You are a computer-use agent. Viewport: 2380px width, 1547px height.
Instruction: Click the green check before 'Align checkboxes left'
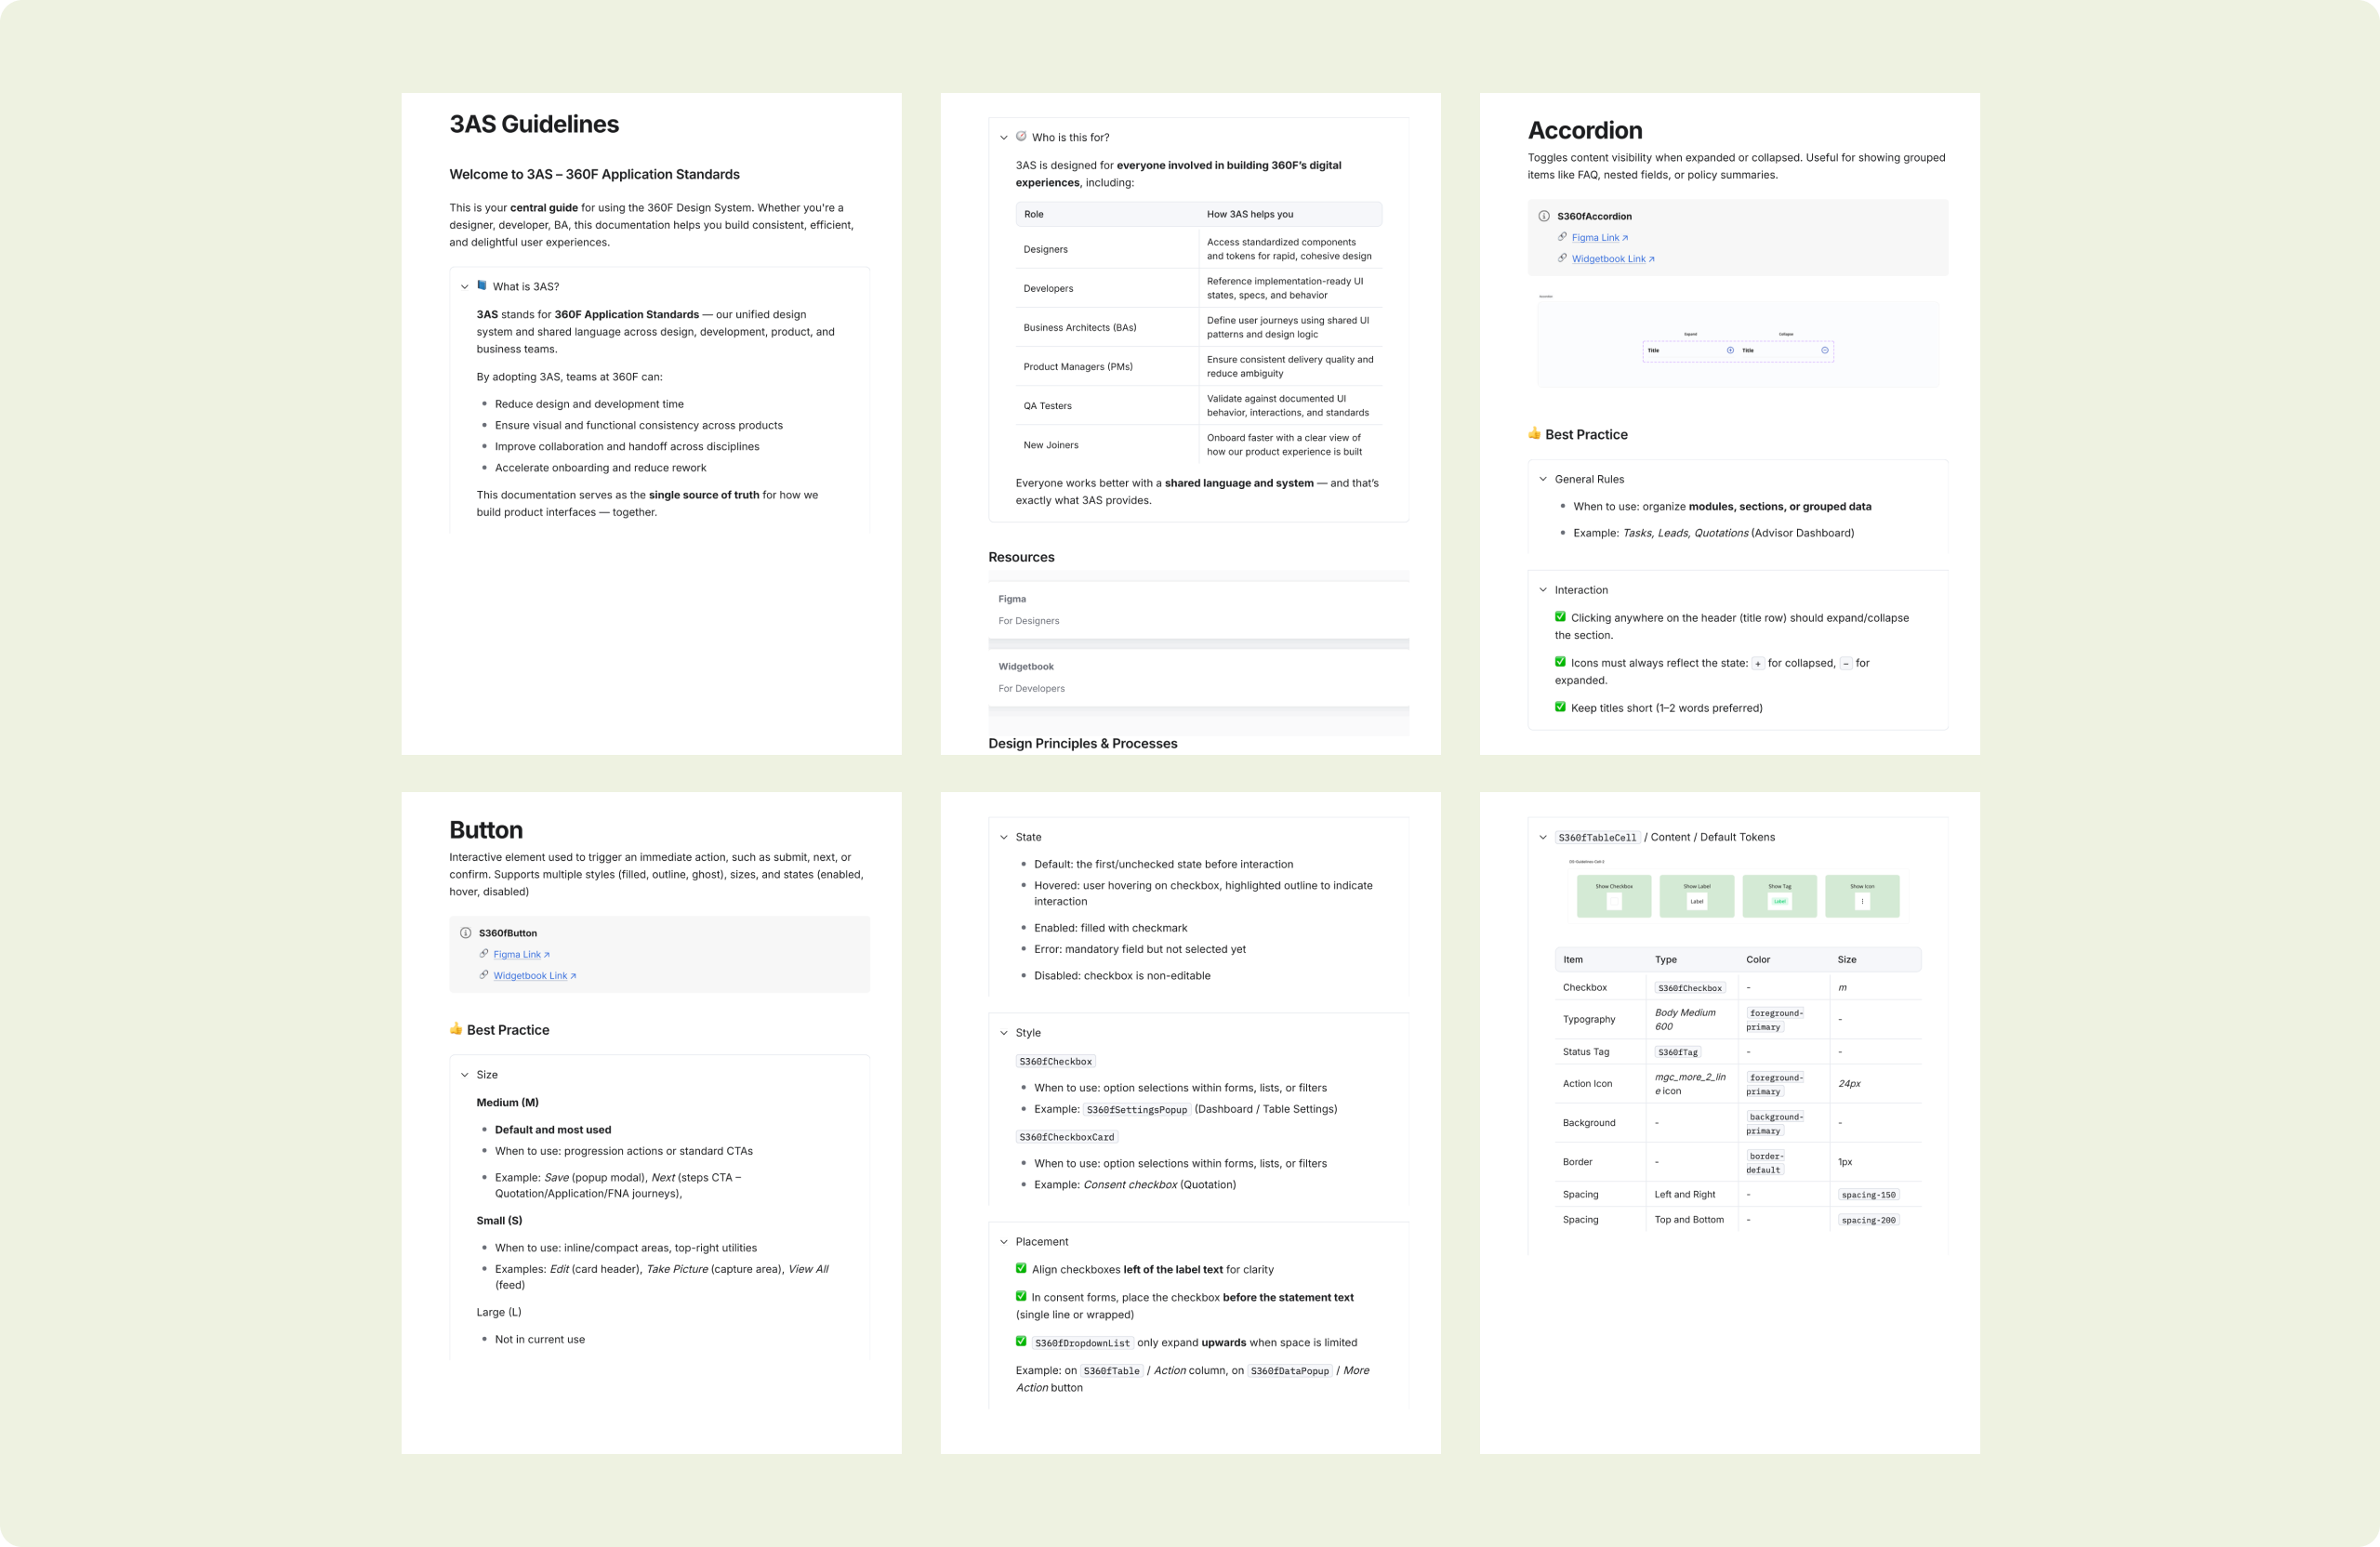[1021, 1268]
